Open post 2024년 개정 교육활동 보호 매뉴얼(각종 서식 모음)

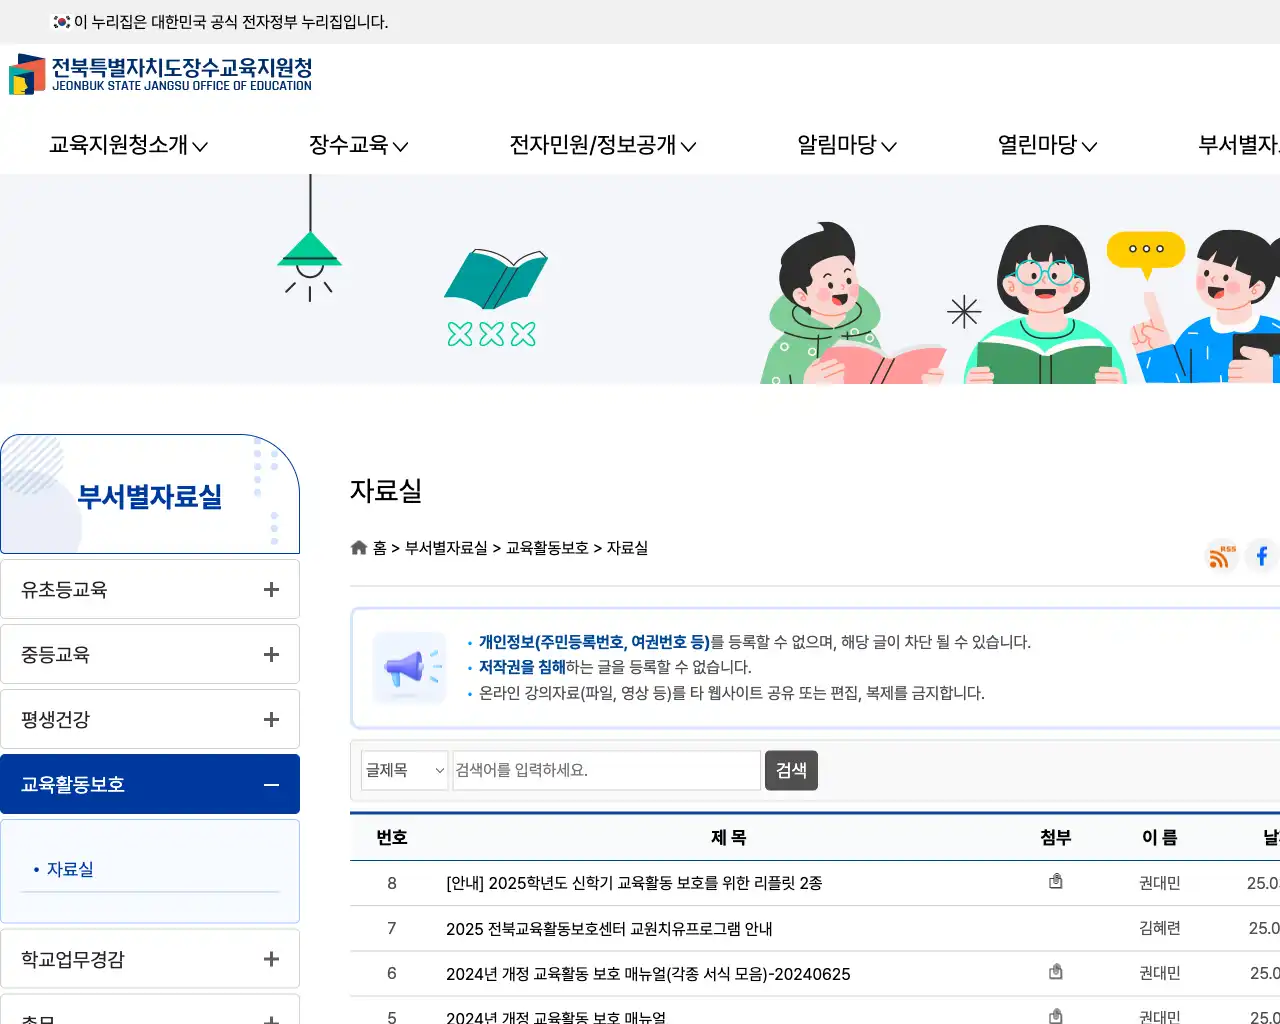[x=648, y=973]
